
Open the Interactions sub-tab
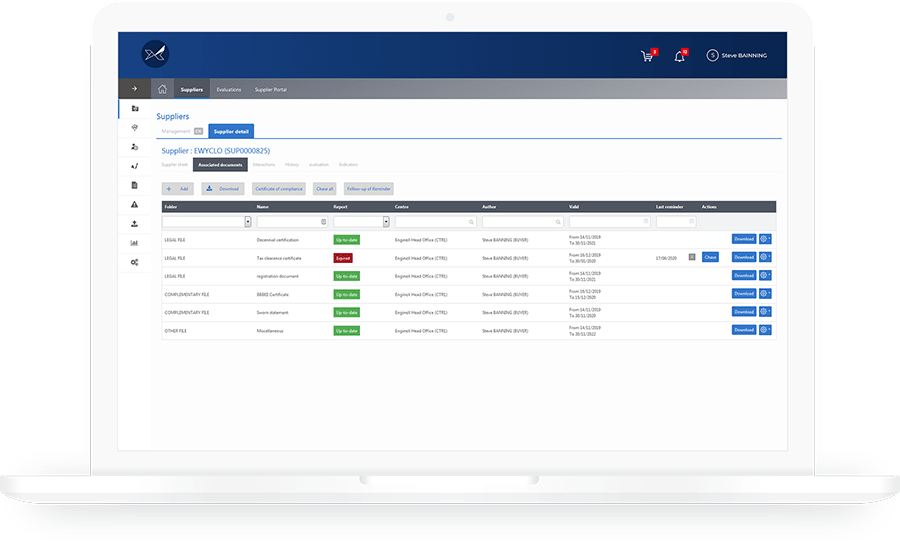264,165
